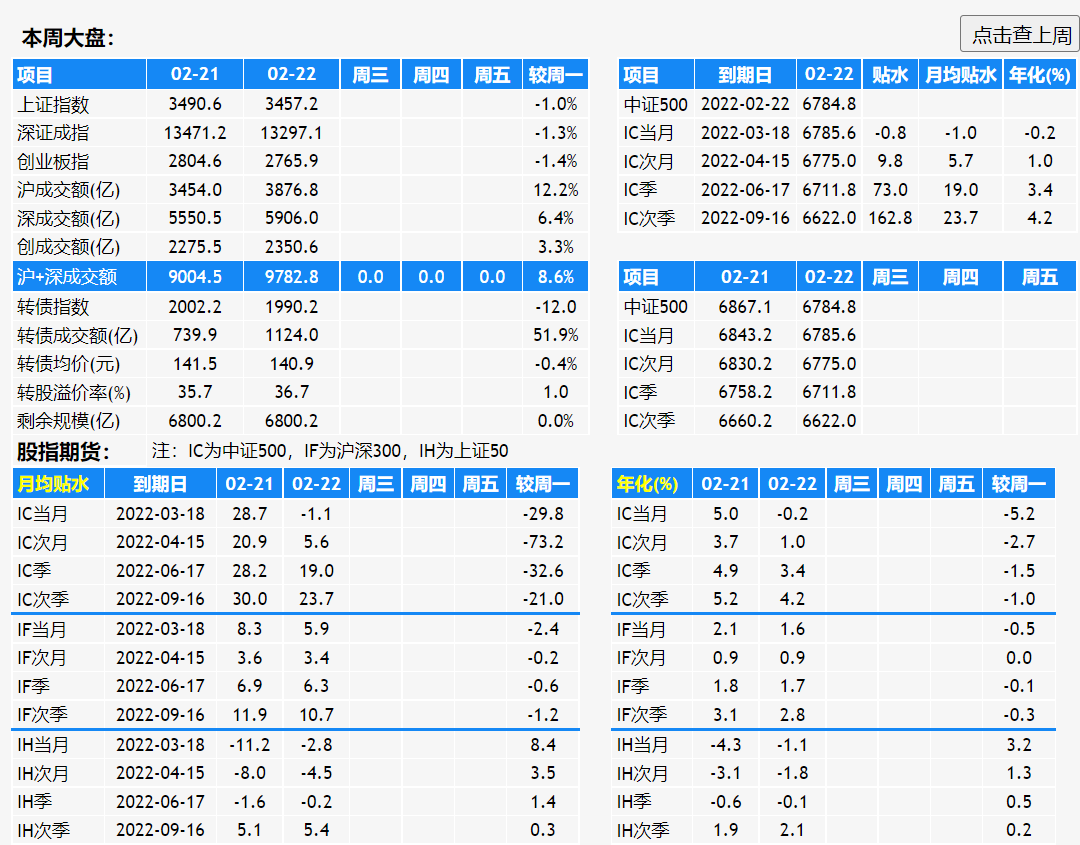Click -11.2 value for IH当月
1080x845 pixels.
[249, 744]
